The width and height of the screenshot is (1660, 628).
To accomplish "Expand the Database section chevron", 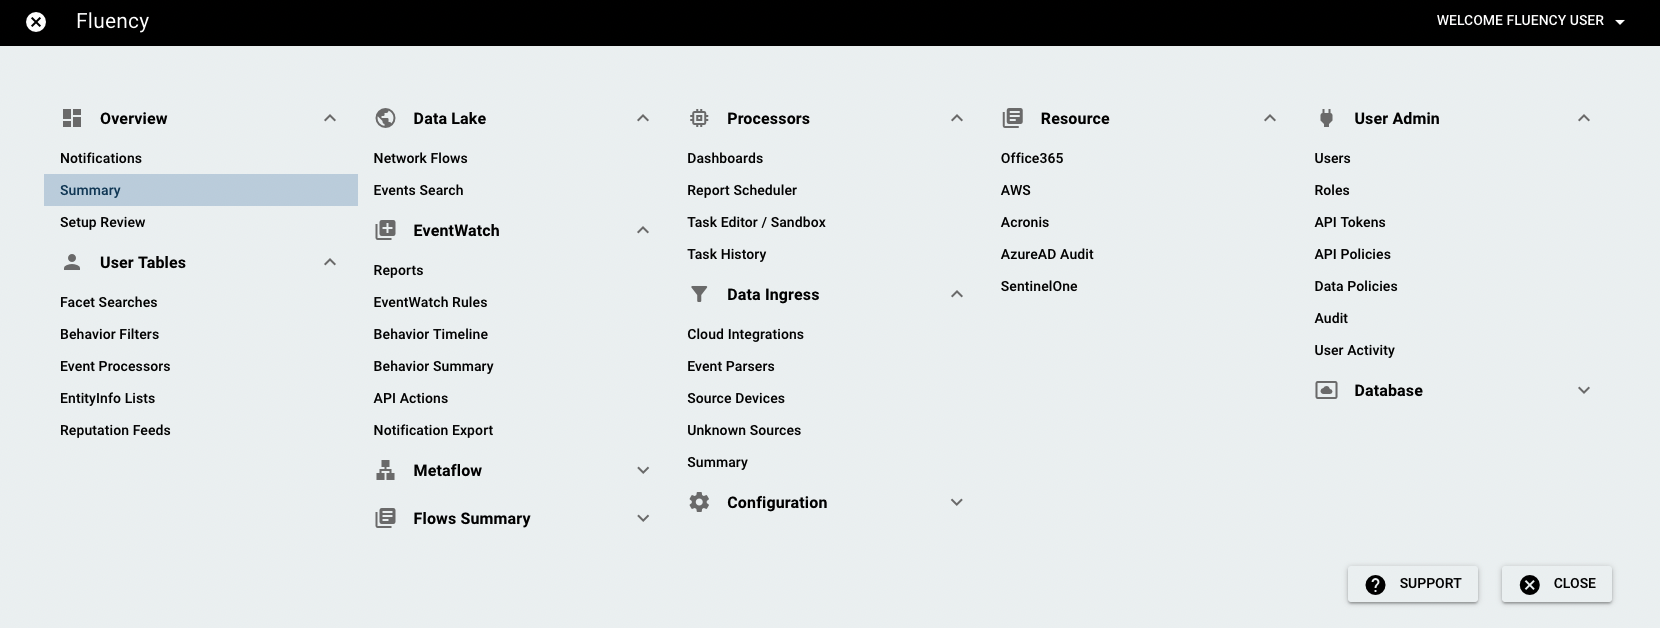I will click(x=1584, y=390).
